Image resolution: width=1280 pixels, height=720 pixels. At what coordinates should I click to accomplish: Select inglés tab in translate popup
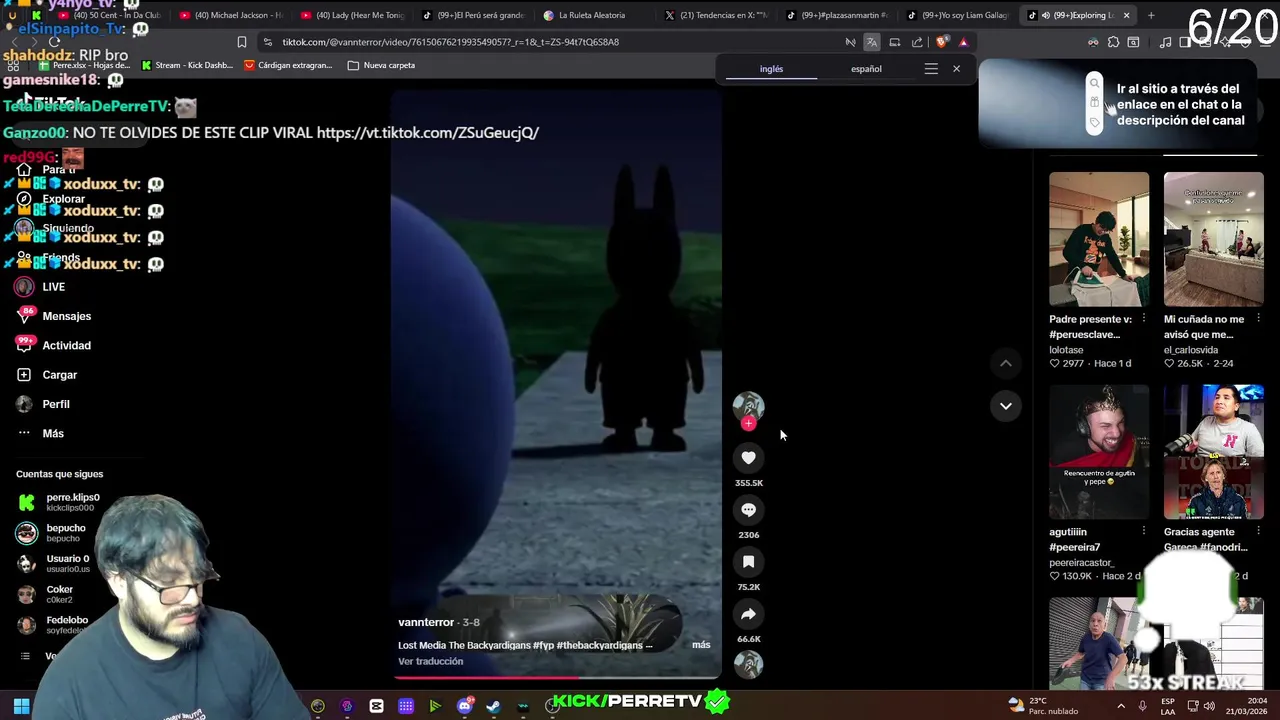771,69
